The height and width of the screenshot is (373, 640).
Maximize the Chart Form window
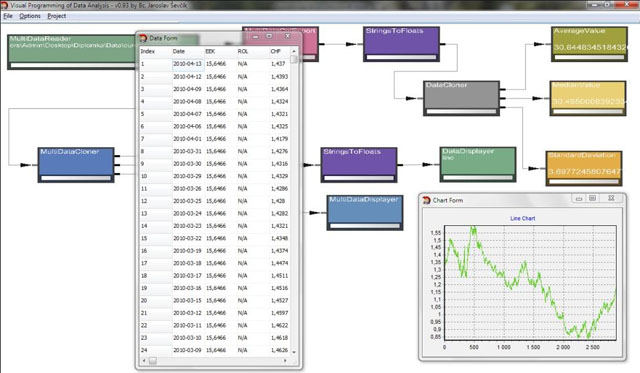click(x=593, y=198)
